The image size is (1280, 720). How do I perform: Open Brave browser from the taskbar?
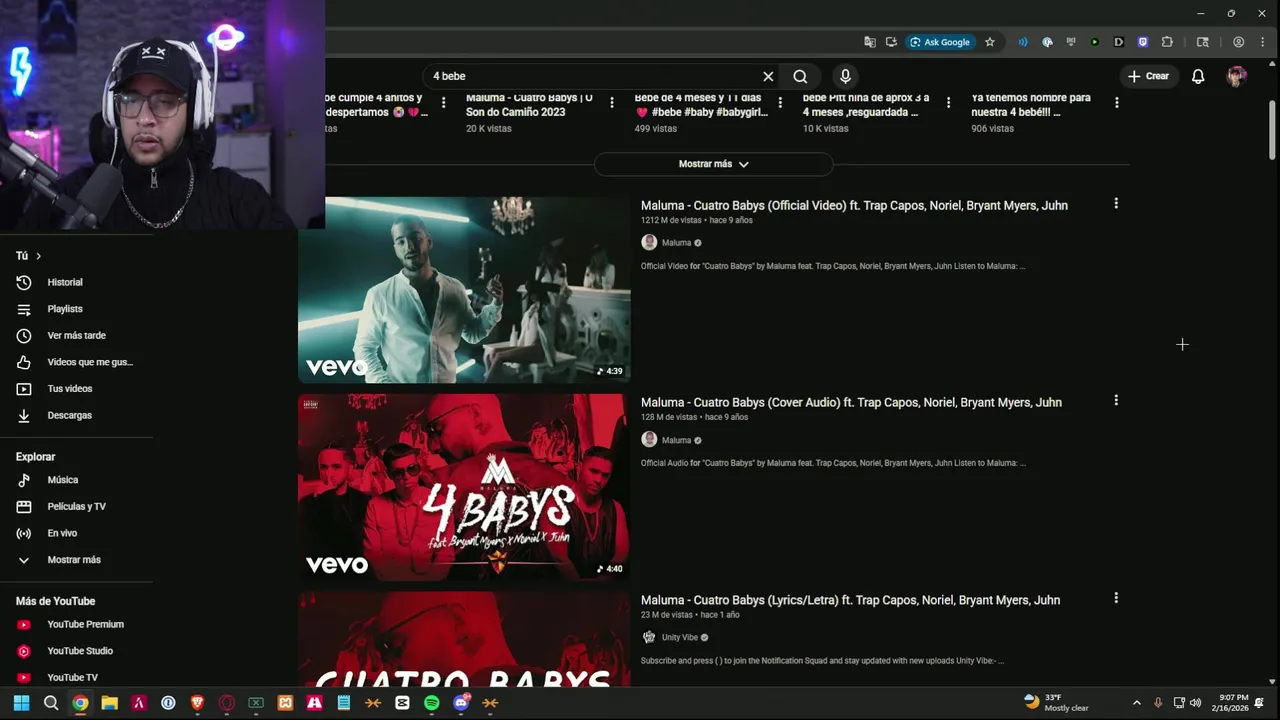click(197, 703)
